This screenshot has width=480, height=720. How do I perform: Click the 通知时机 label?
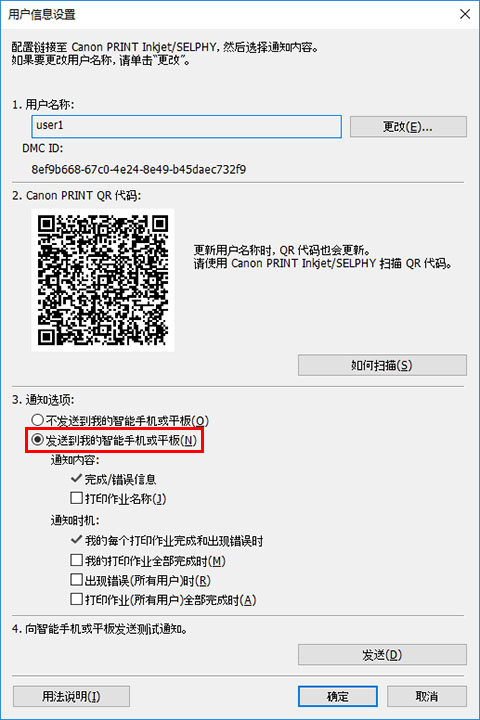pos(75,520)
